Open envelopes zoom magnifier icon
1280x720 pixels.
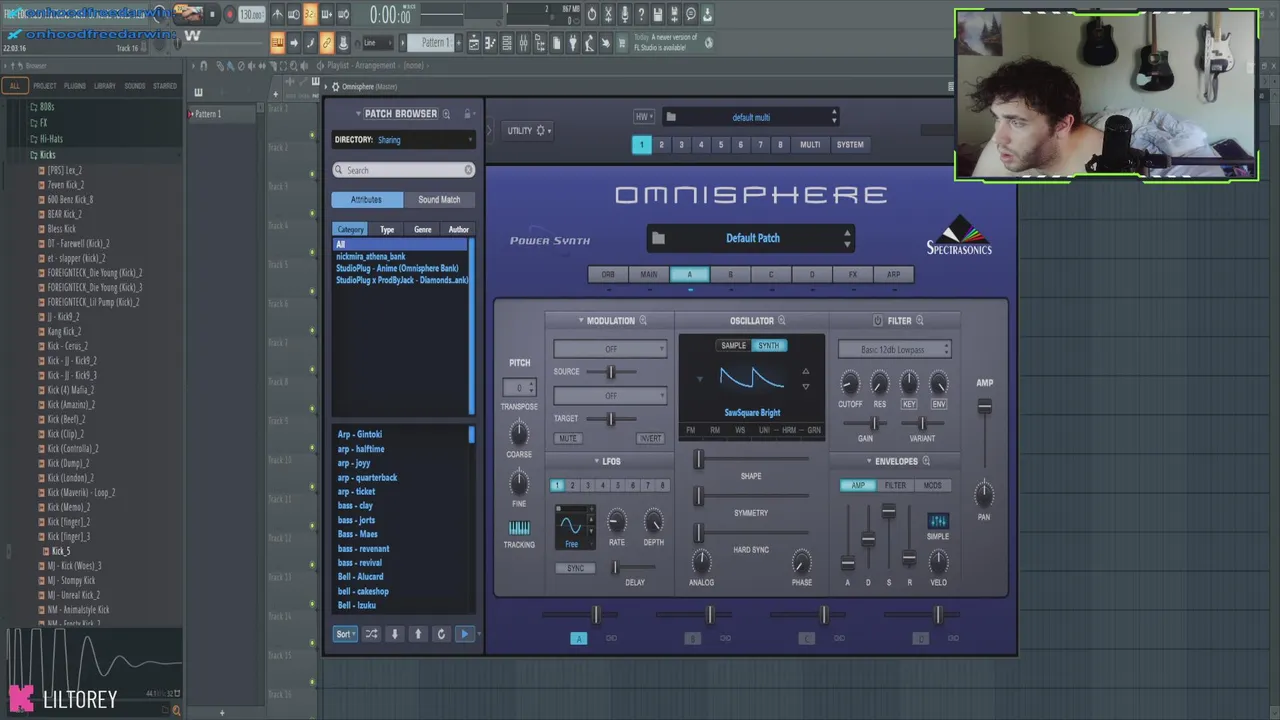coord(926,461)
